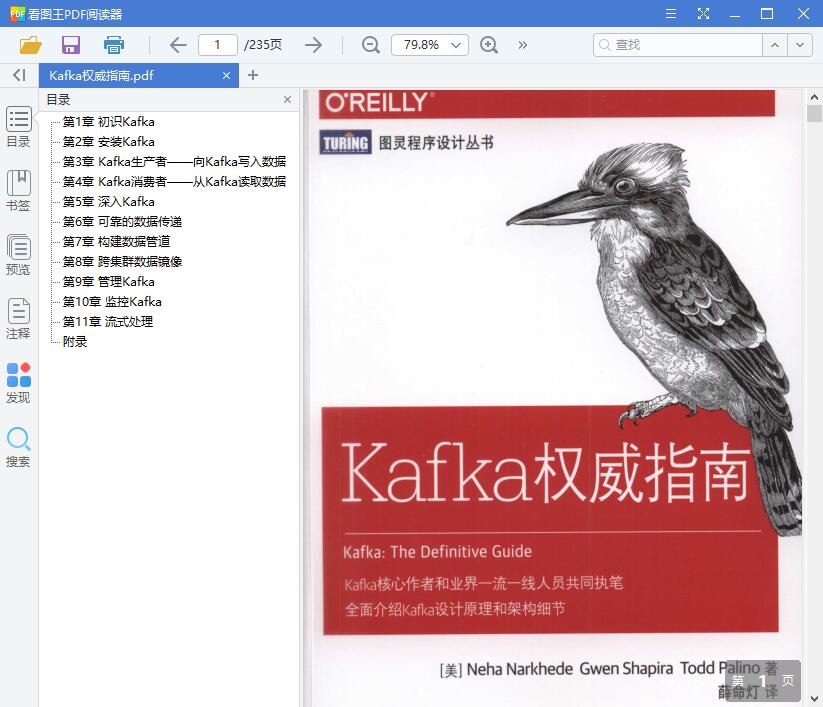This screenshot has height=707, width=823.
Task: Open the 书签 bookmarks panel
Action: pyautogui.click(x=18, y=191)
